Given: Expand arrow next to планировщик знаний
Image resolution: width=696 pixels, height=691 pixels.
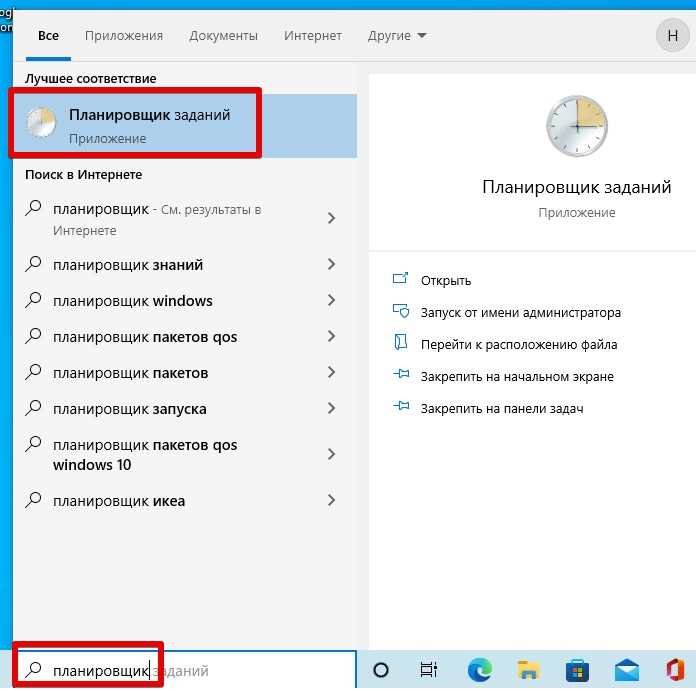Looking at the screenshot, I should tap(331, 264).
